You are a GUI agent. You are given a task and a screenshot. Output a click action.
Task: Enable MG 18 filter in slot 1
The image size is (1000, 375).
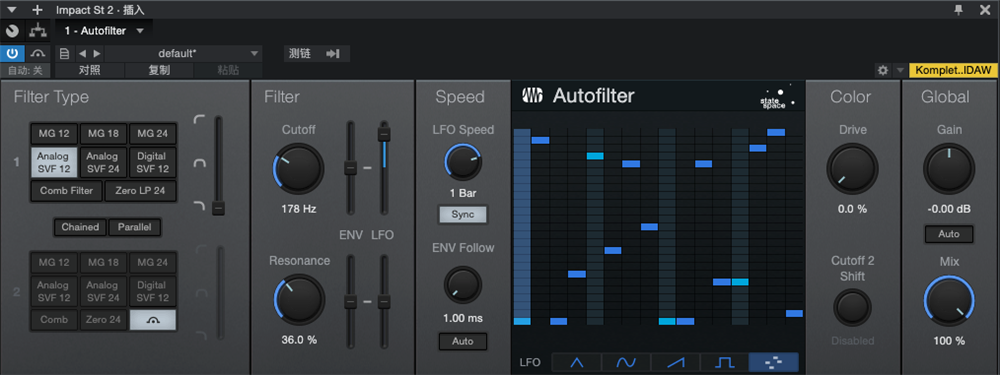[x=103, y=134]
